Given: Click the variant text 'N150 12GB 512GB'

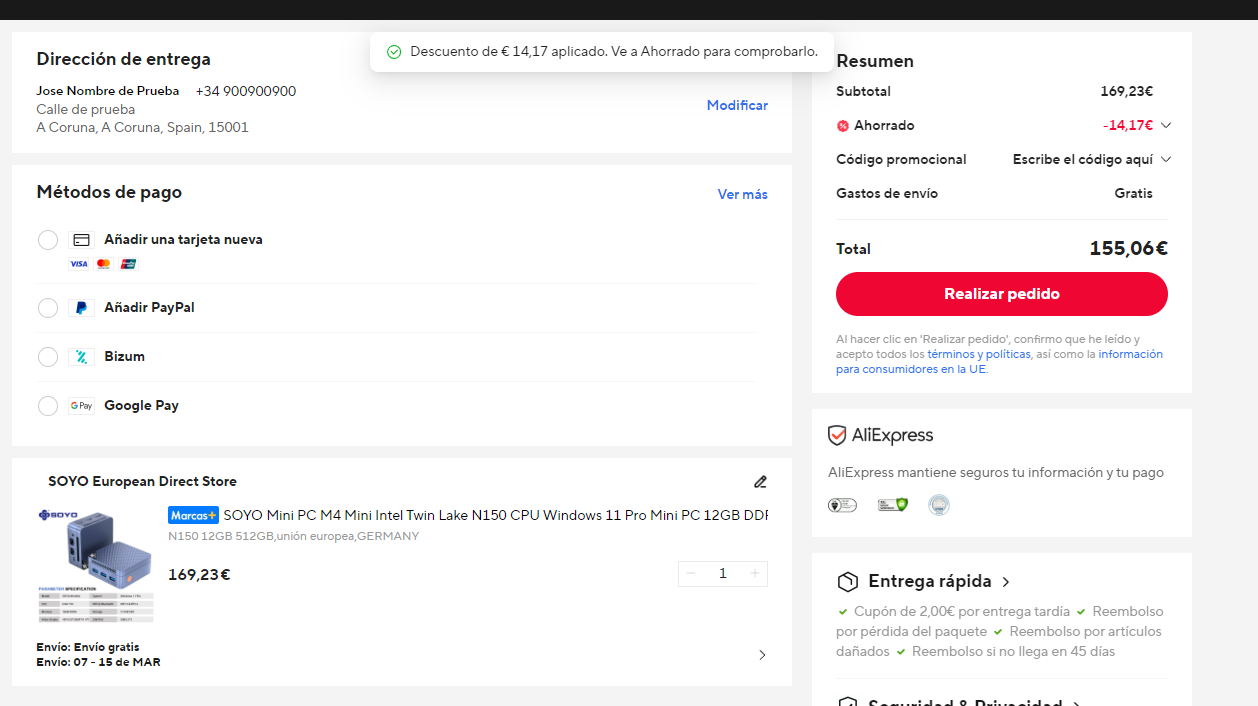Looking at the screenshot, I should pos(221,537).
